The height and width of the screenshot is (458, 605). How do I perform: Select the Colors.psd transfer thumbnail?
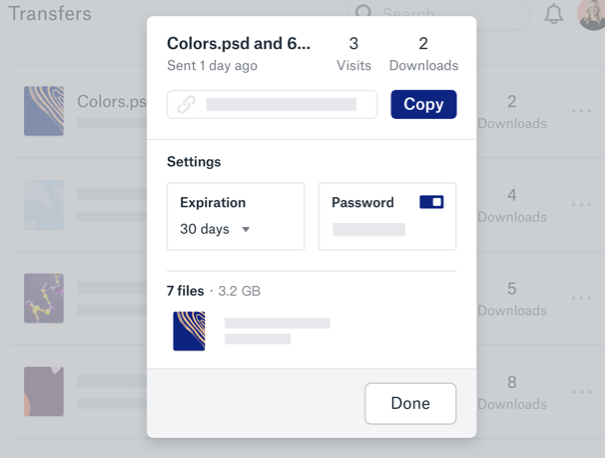point(44,111)
